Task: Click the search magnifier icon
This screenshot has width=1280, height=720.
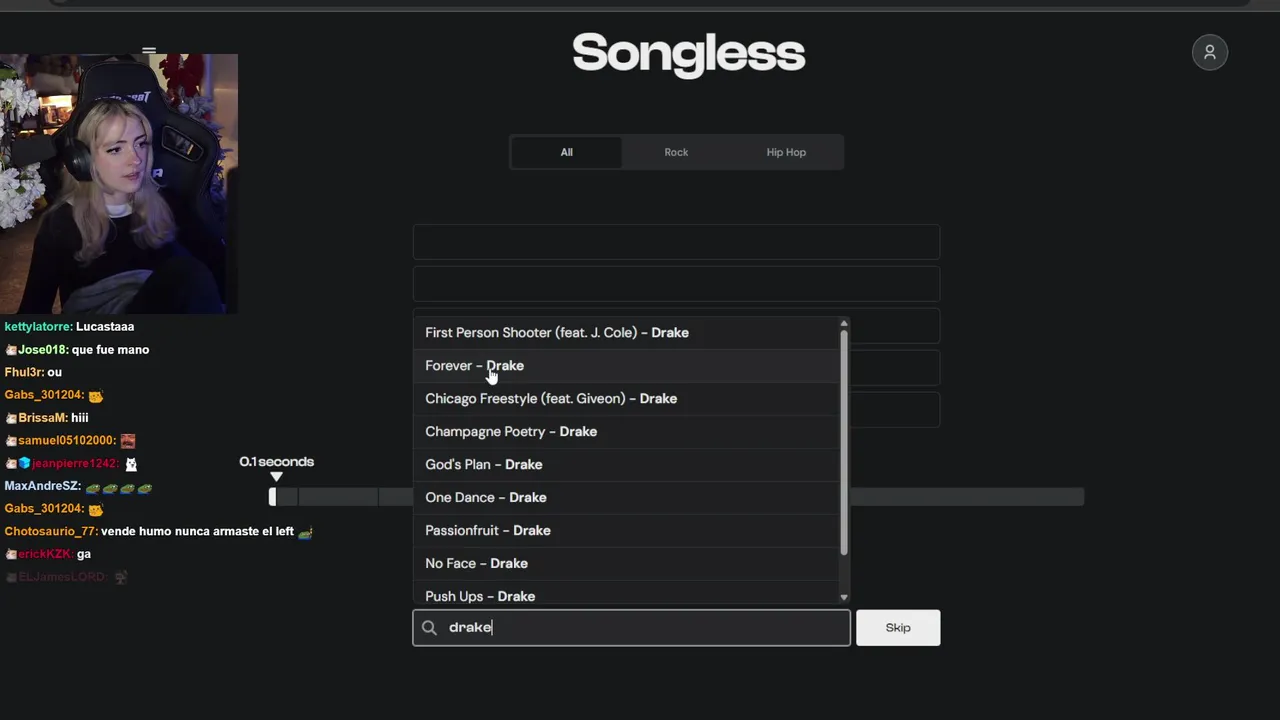Action: point(429,627)
